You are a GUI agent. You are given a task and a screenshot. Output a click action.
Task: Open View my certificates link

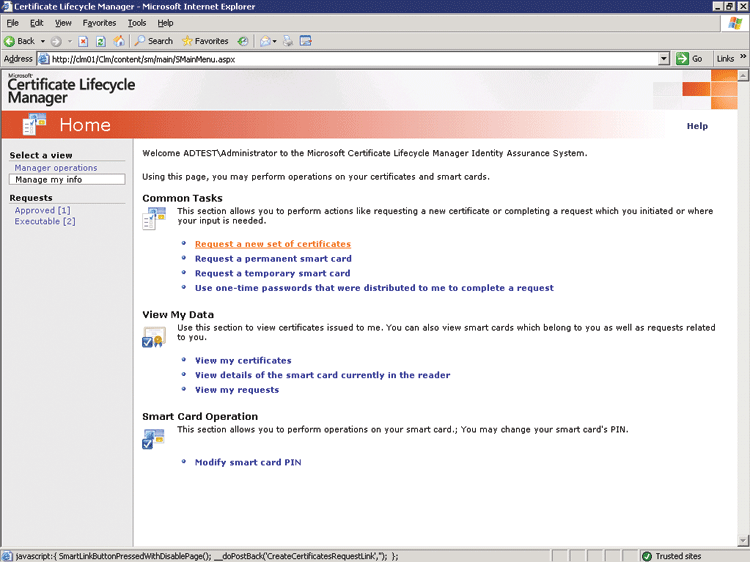click(x=243, y=361)
